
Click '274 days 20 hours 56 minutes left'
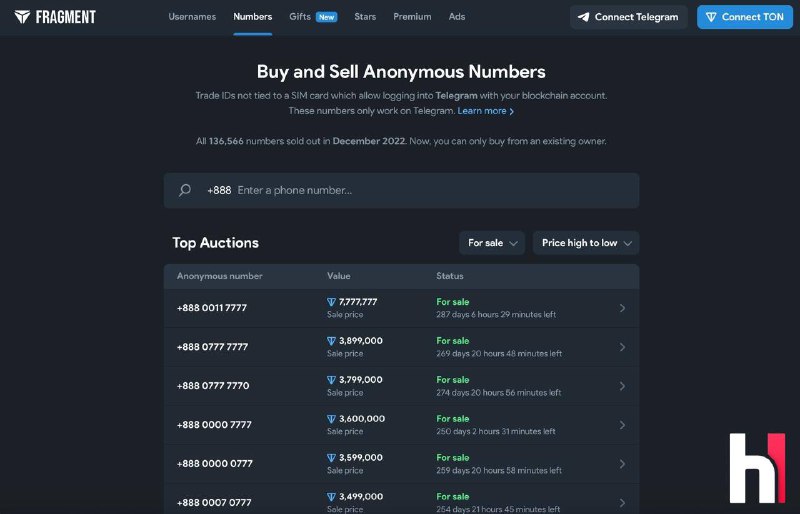pyautogui.click(x=498, y=393)
